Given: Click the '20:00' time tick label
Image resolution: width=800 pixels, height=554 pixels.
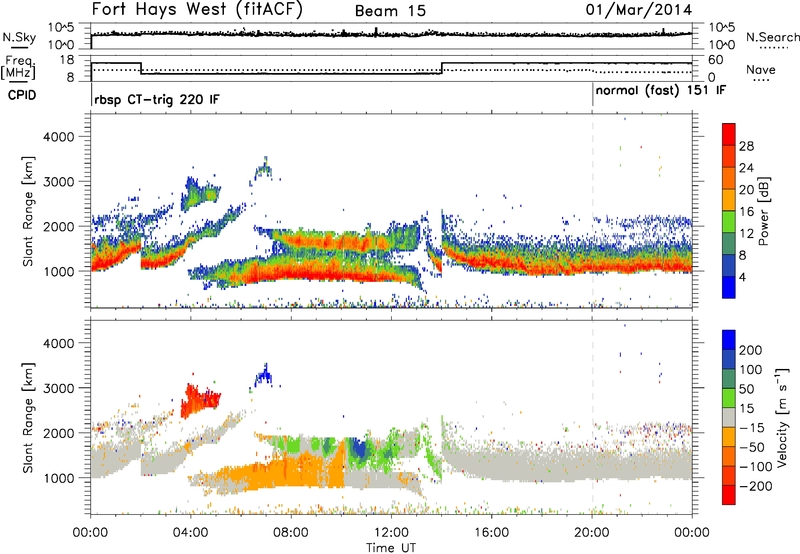Looking at the screenshot, I should (592, 533).
